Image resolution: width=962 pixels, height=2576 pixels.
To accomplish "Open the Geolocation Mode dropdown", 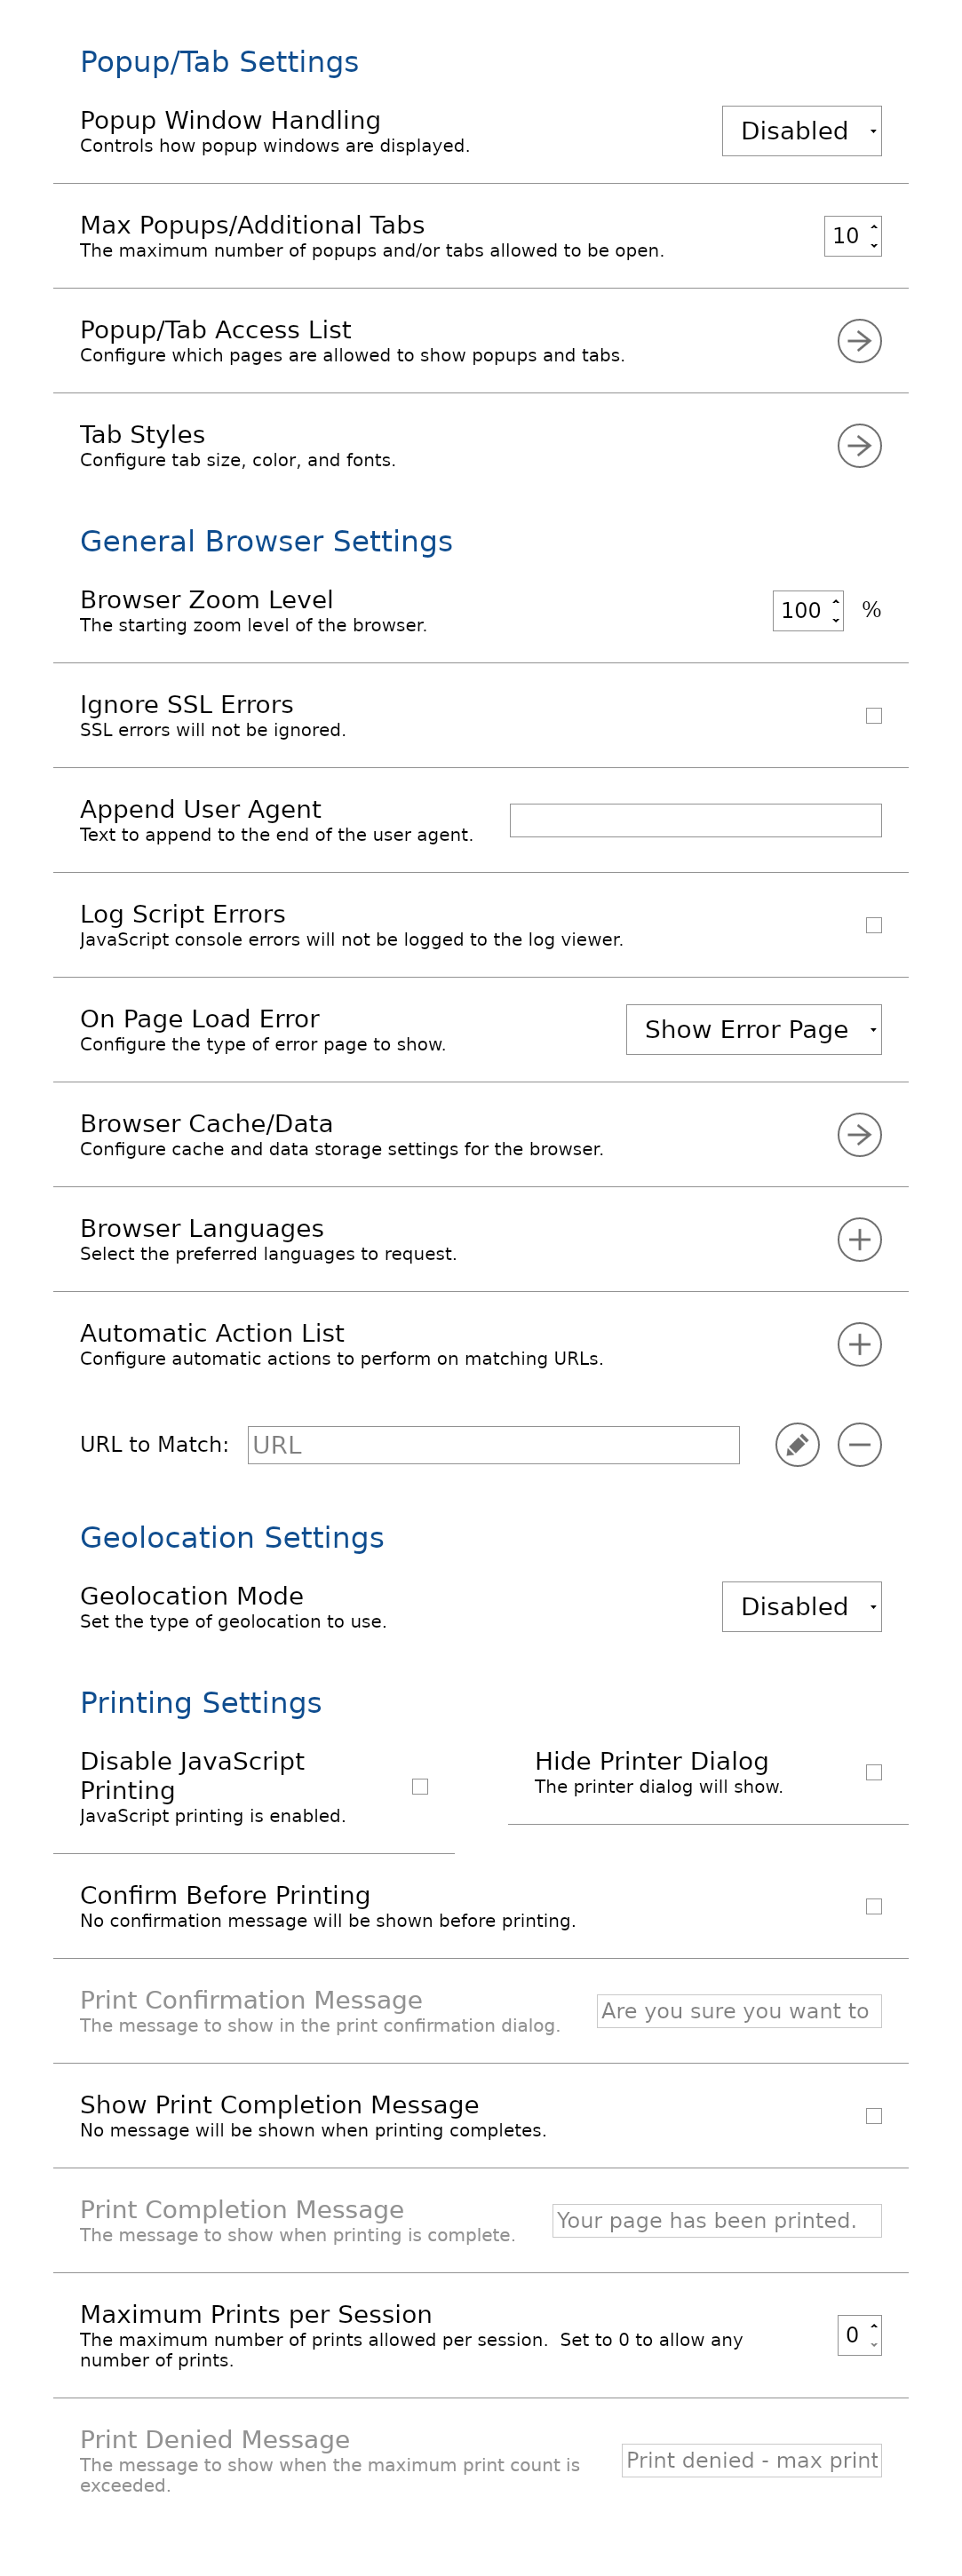I will (x=801, y=1607).
